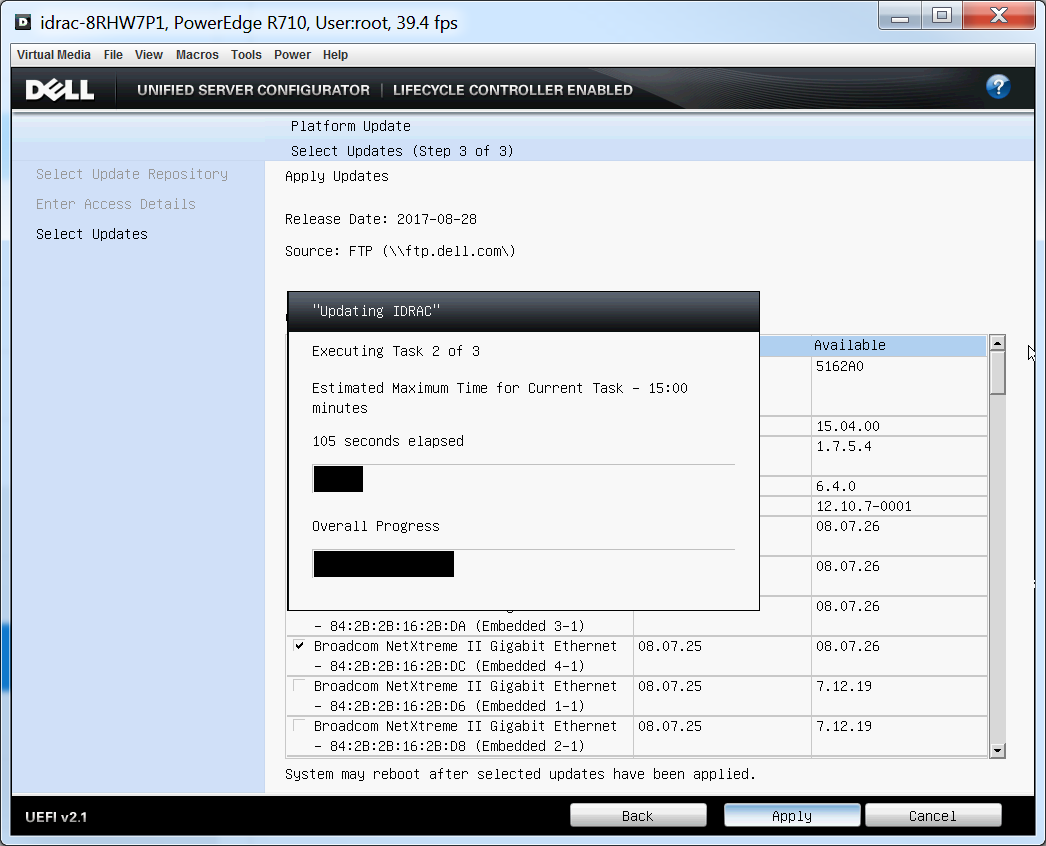Click available version 6.4.0

coord(836,486)
